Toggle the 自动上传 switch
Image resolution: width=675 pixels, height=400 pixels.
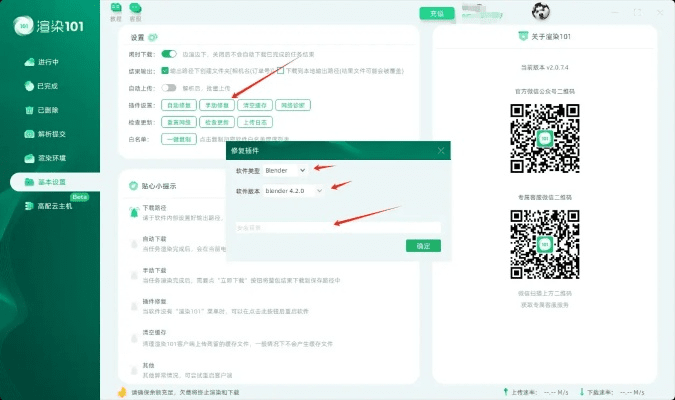pyautogui.click(x=169, y=88)
